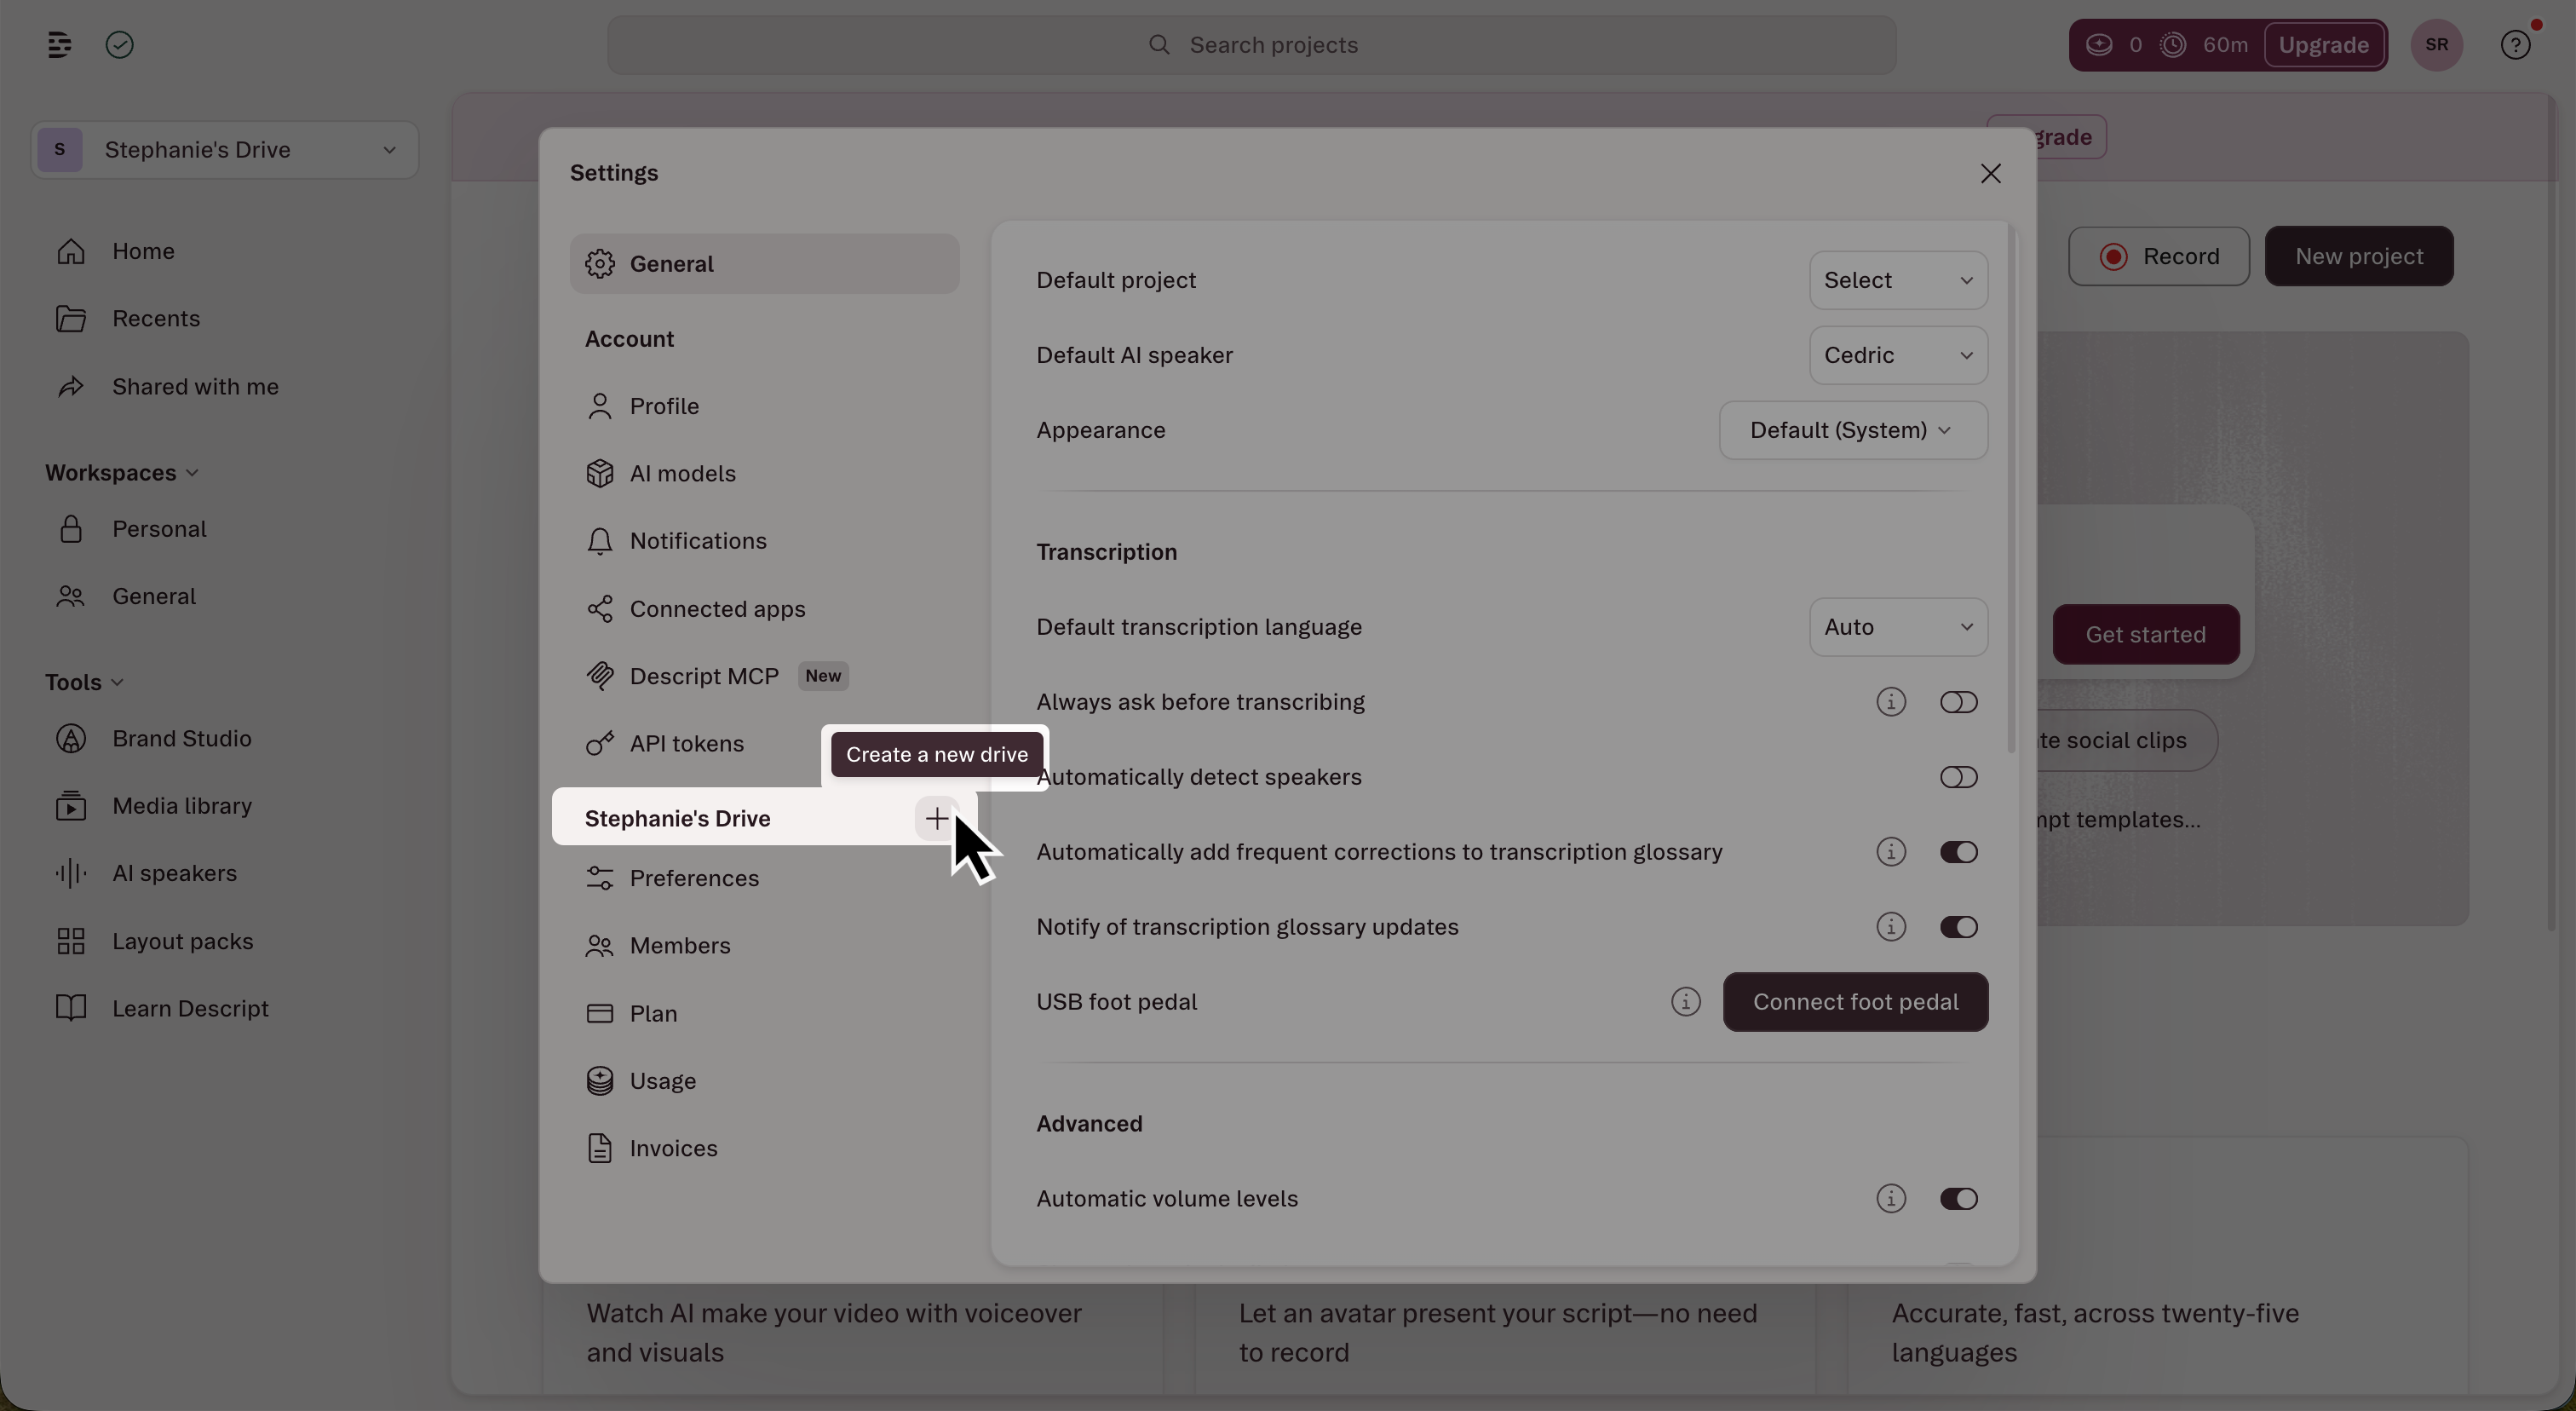2576x1411 pixels.
Task: Click the sync status checkmark icon
Action: coord(120,45)
